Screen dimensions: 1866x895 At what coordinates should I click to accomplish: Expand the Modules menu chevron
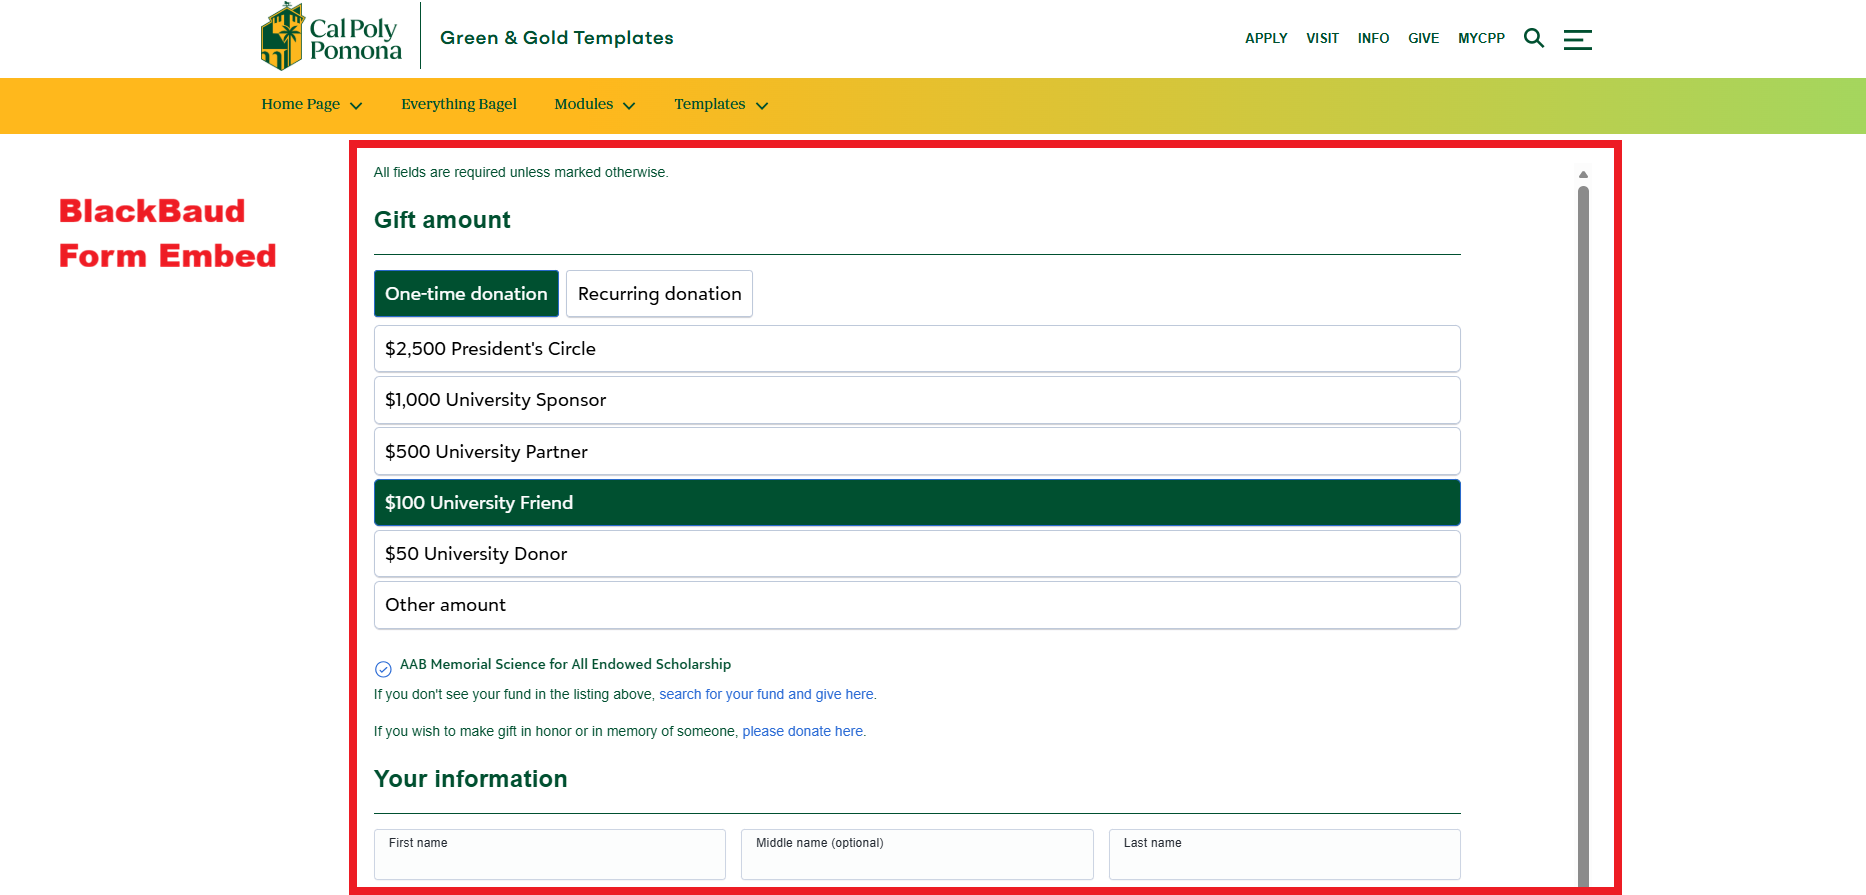tap(629, 106)
